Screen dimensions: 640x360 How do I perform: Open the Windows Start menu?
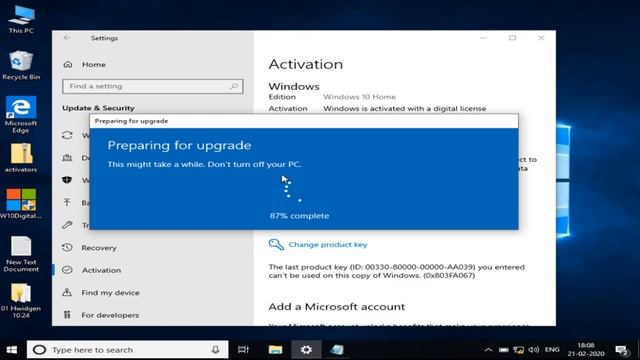tap(12, 350)
